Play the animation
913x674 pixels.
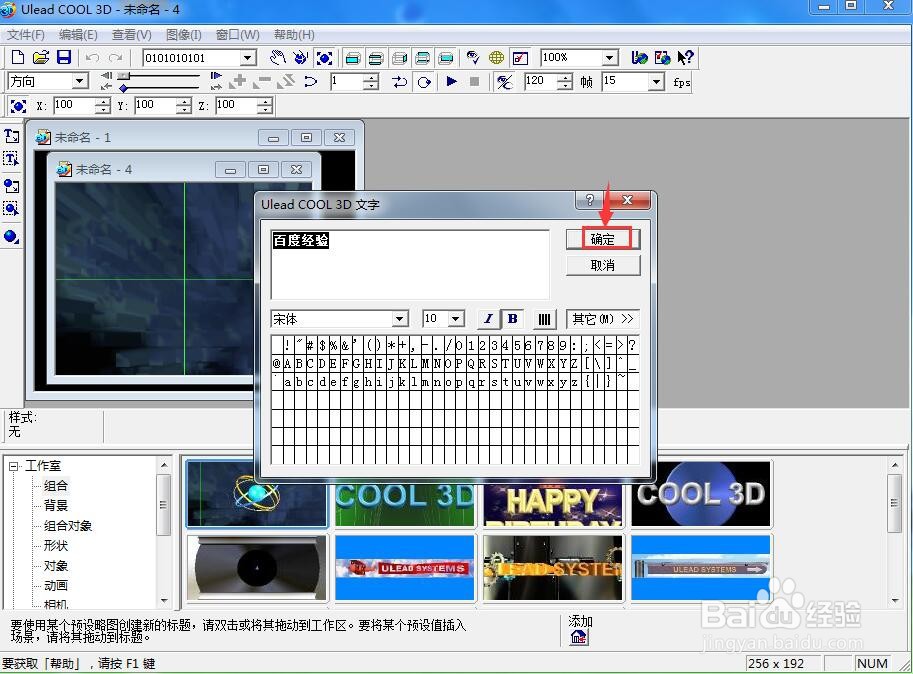(451, 81)
